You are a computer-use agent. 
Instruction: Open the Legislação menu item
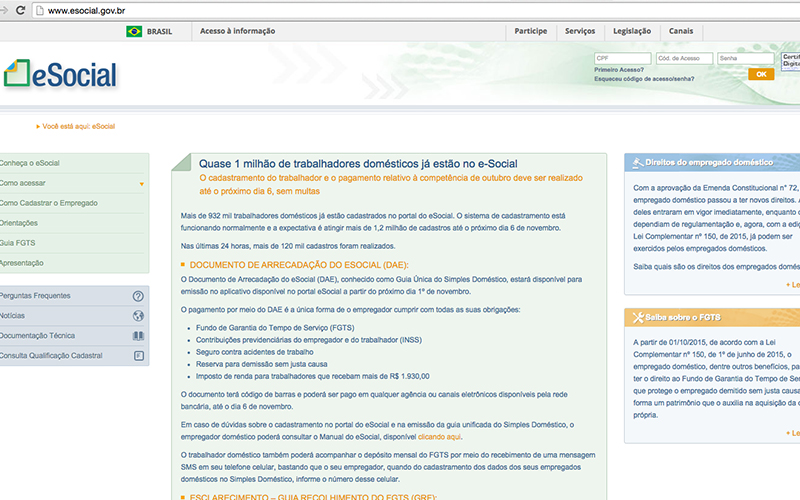click(x=632, y=31)
